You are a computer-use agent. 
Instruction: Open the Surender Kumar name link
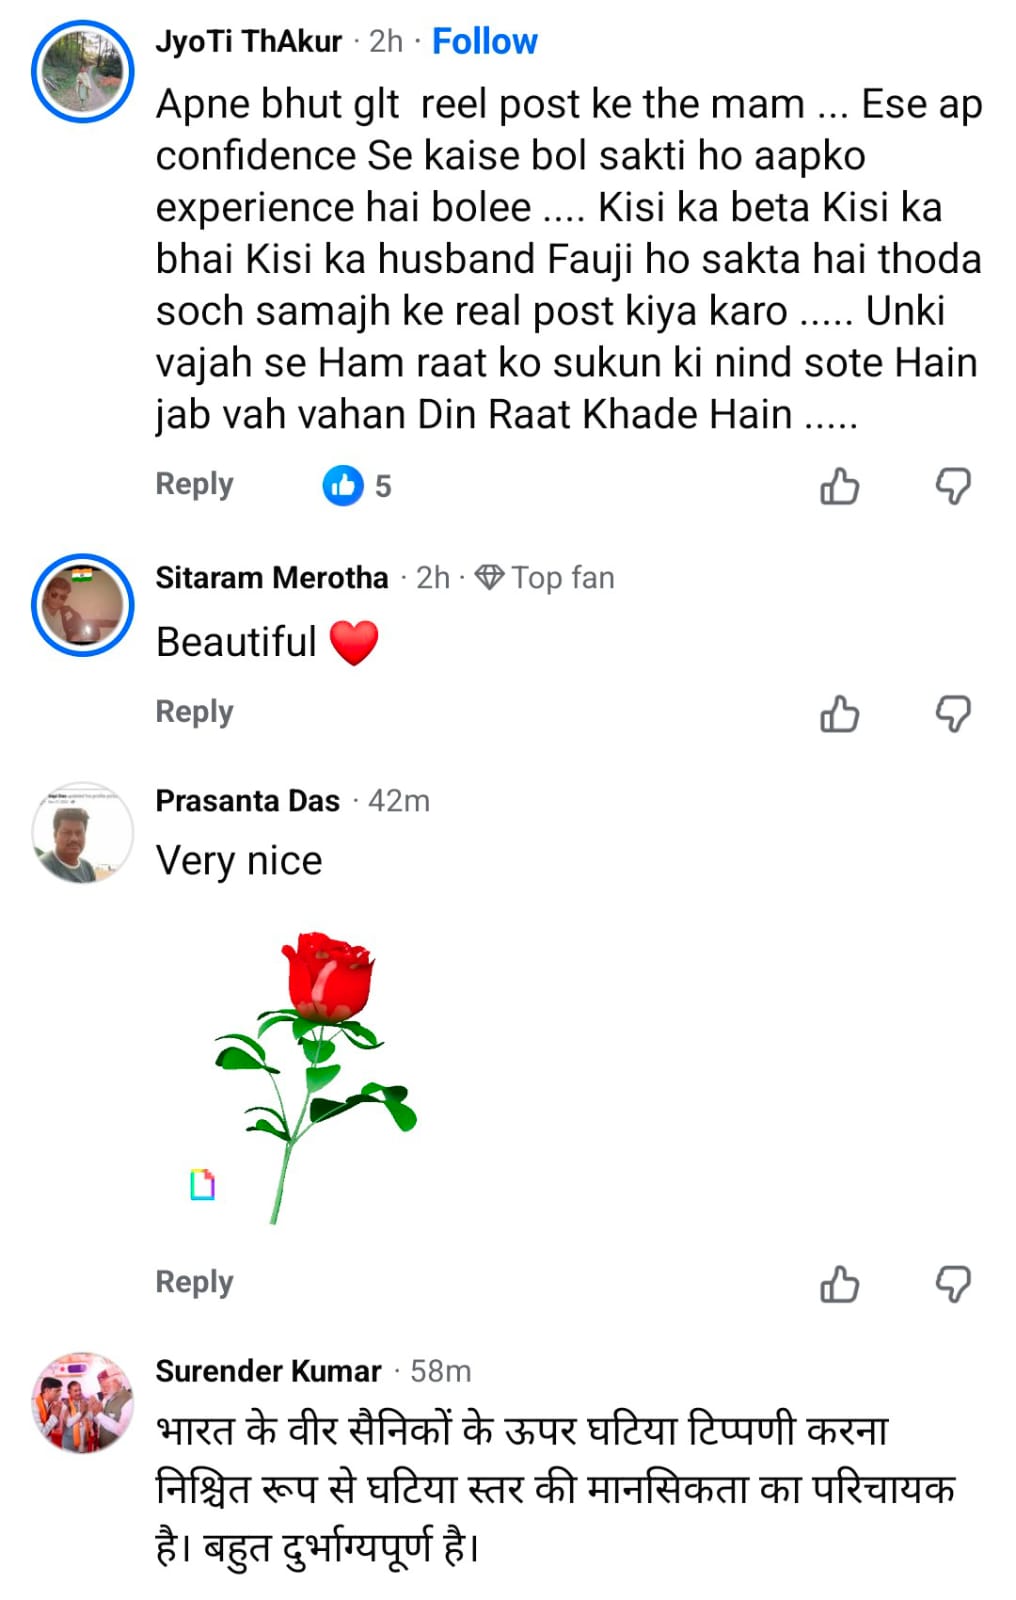coord(268,1371)
